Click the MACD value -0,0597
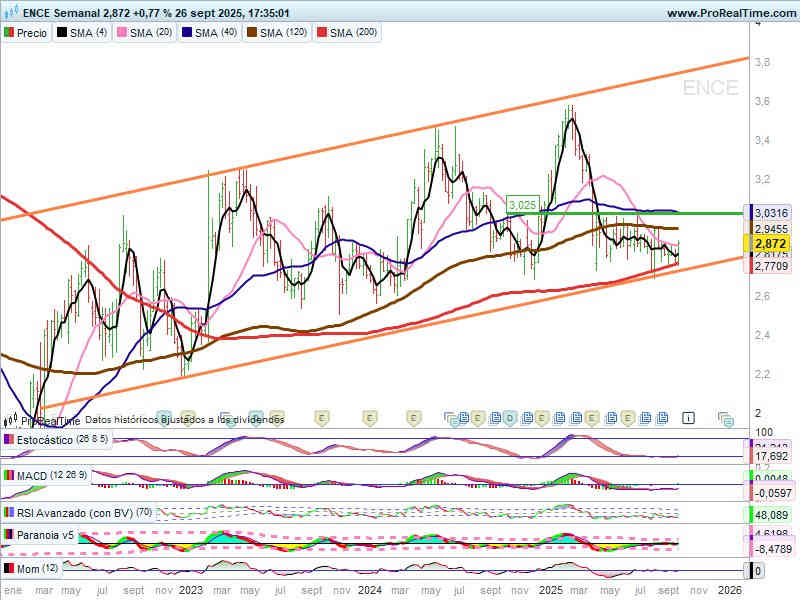The width and height of the screenshot is (800, 600). (771, 493)
